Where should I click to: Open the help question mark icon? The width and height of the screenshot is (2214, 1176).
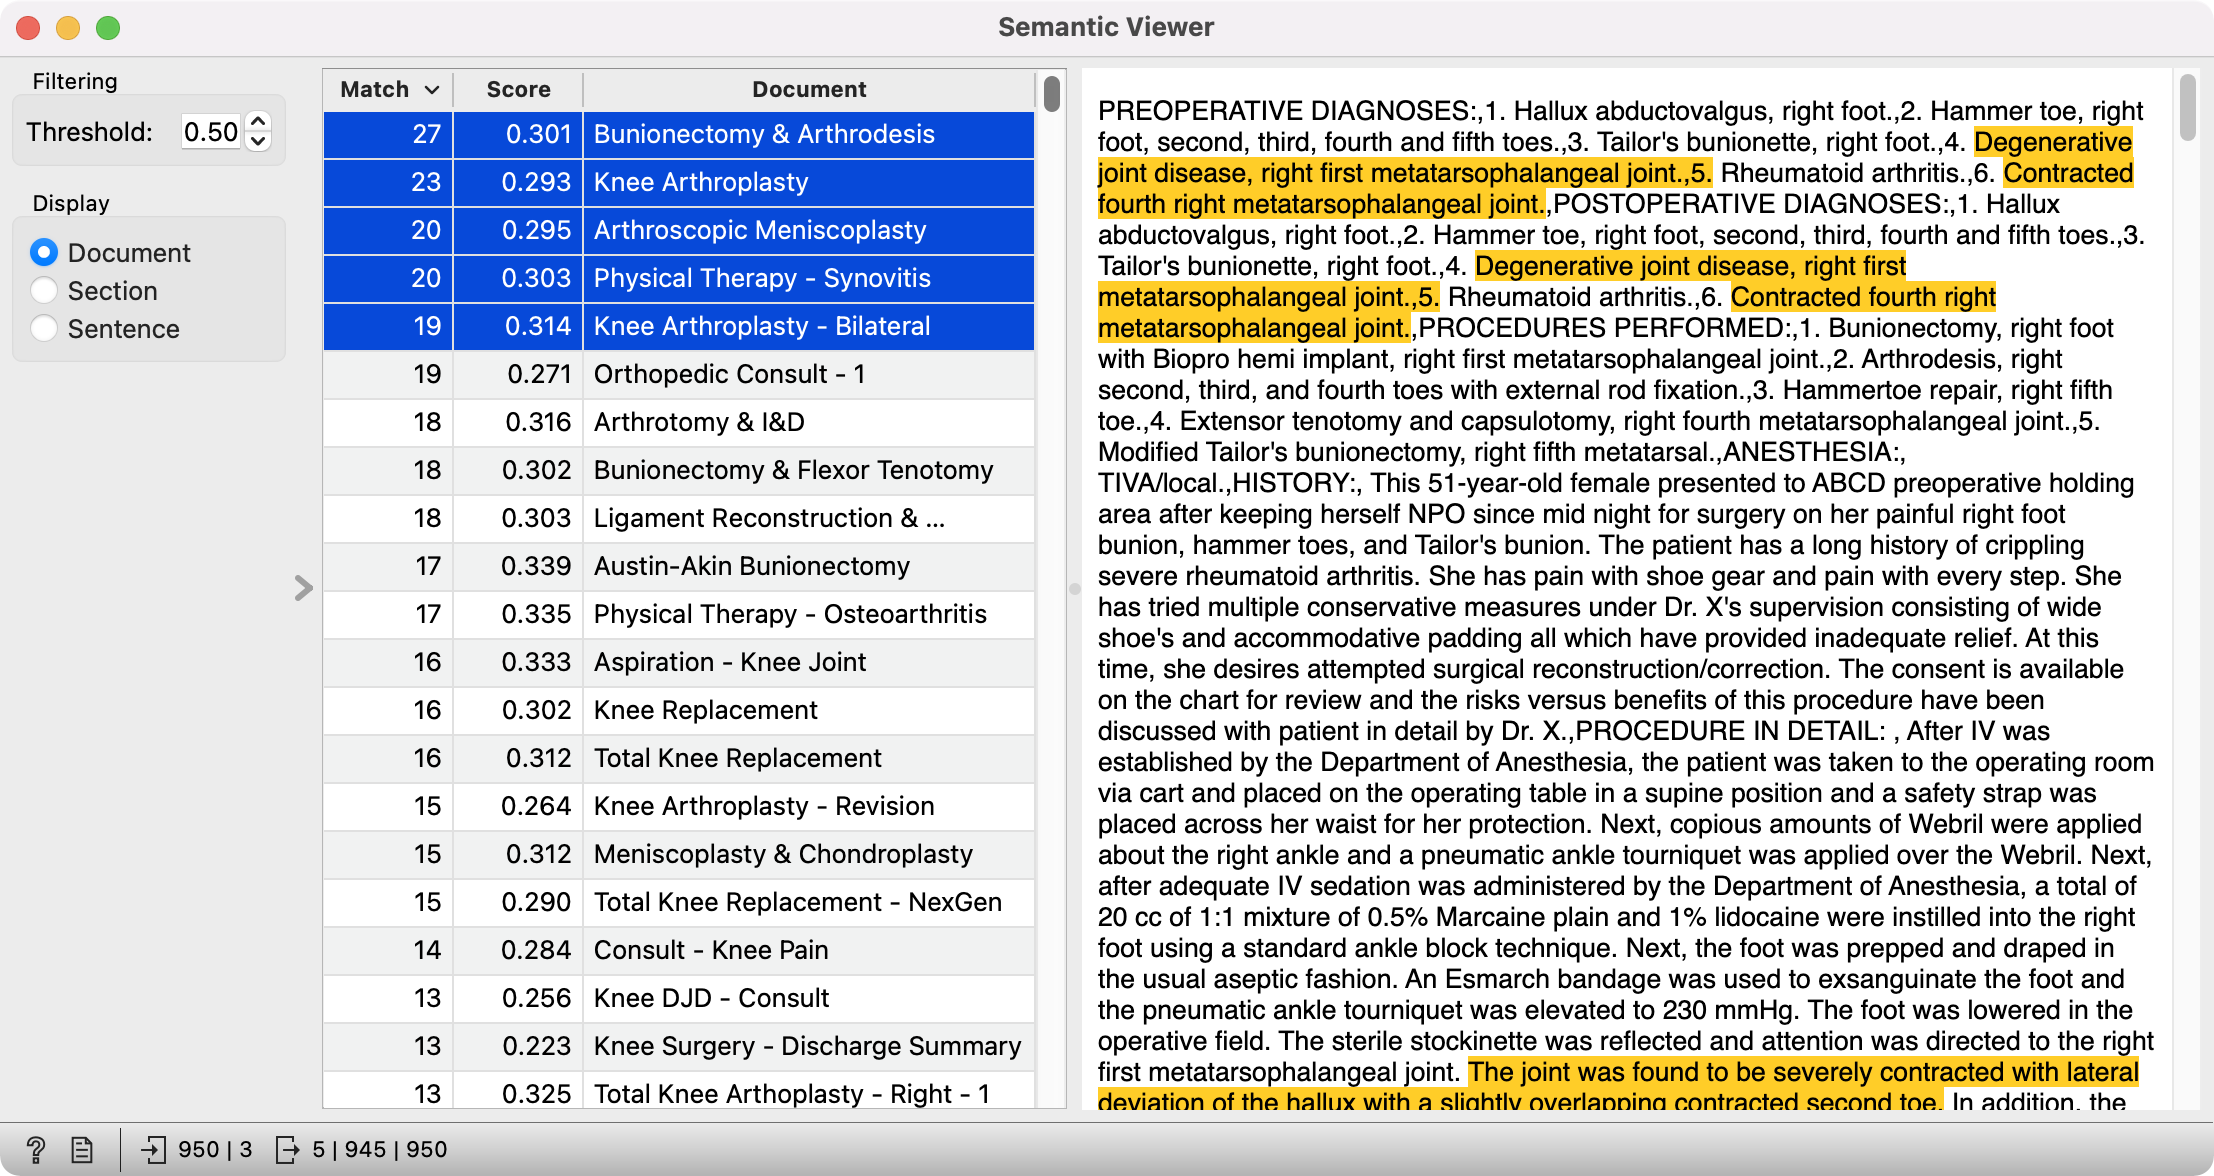click(36, 1150)
